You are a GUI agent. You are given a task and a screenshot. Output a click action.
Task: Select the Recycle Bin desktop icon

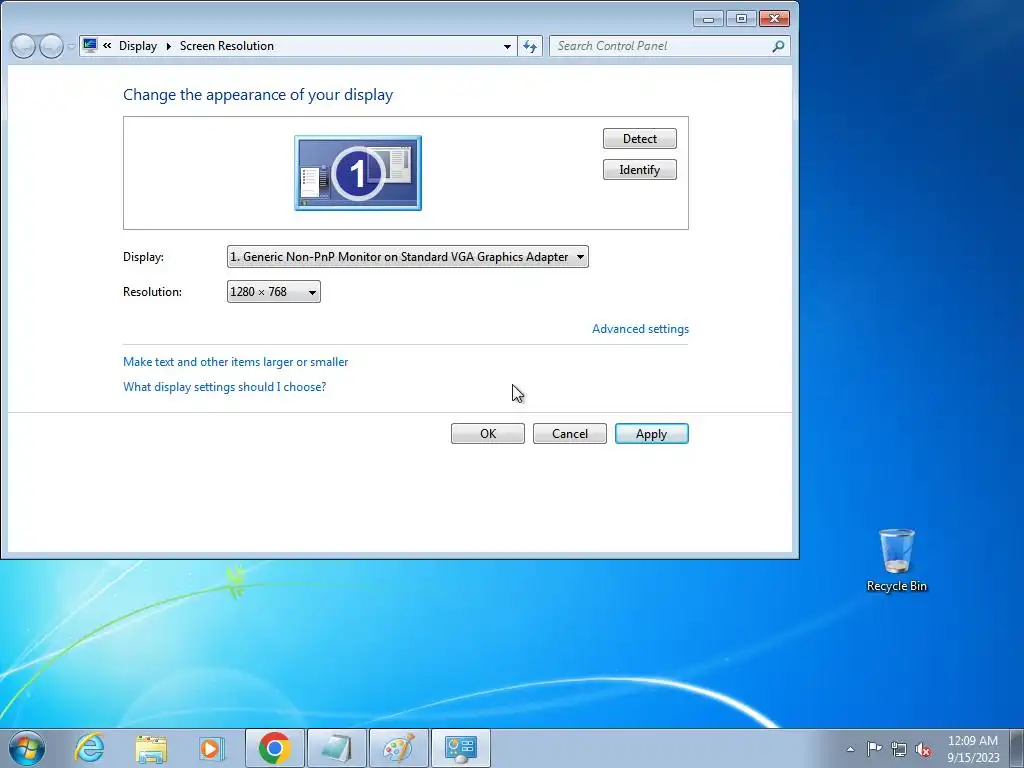(x=897, y=561)
